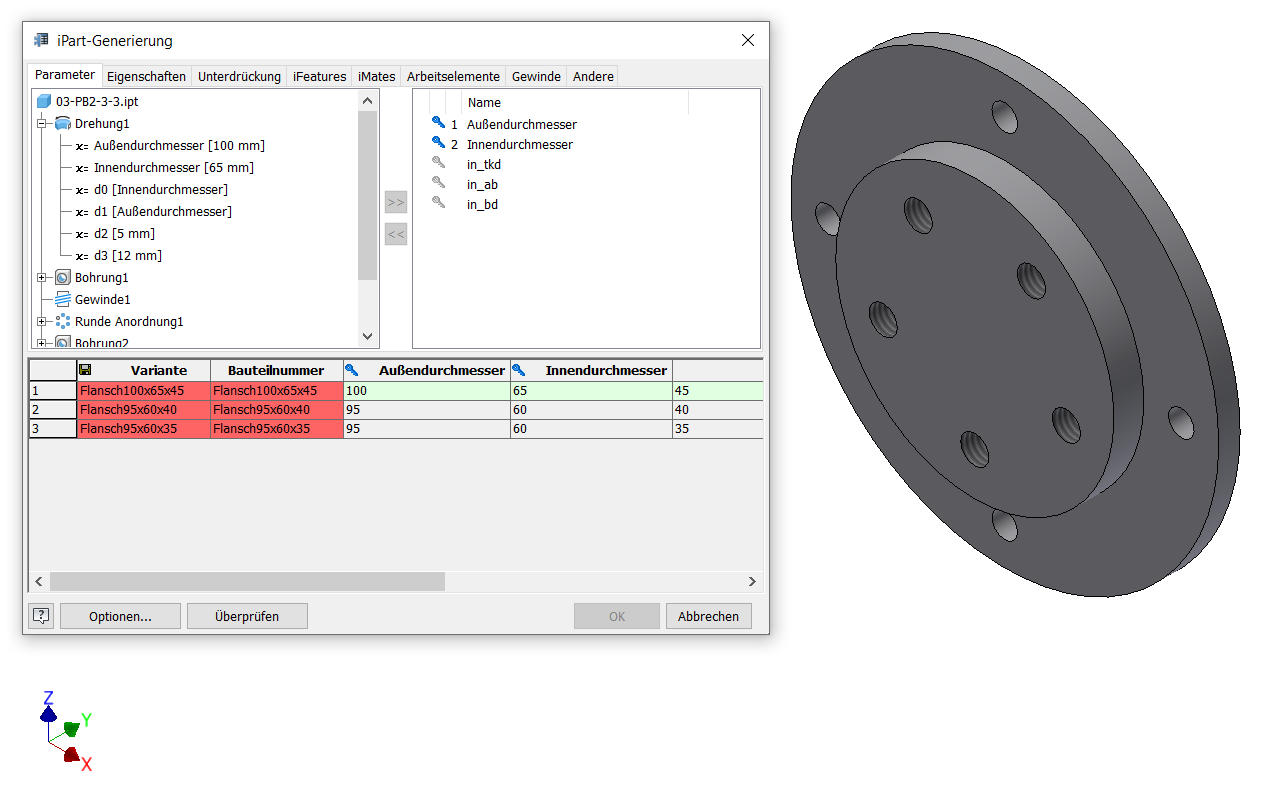This screenshot has width=1263, height=786.
Task: Click Variante cell Flansch100x65x45
Action: [144, 391]
